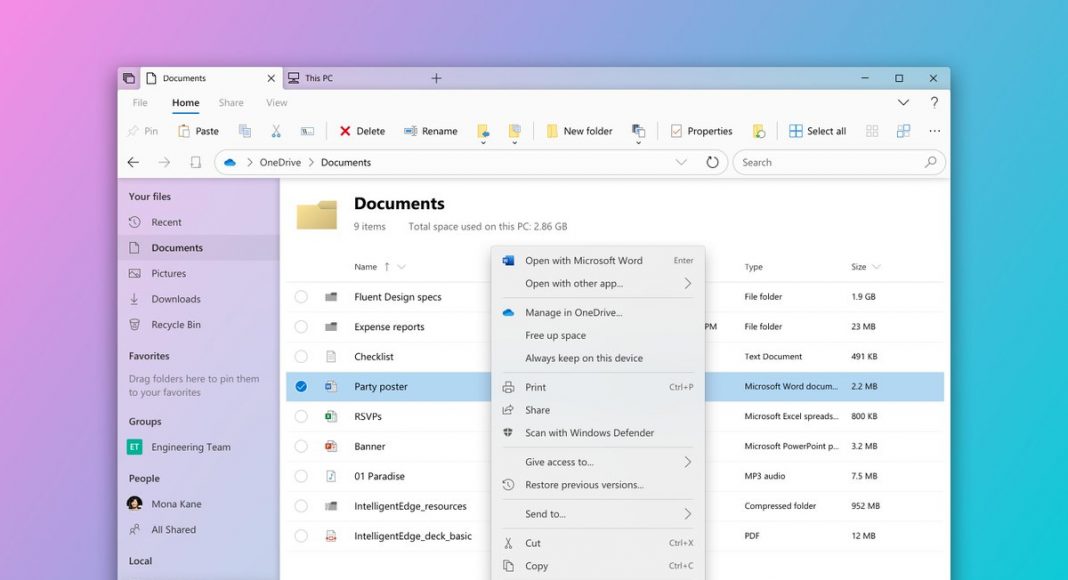Click the Paste button in the ribbon
1068x580 pixels.
[198, 131]
